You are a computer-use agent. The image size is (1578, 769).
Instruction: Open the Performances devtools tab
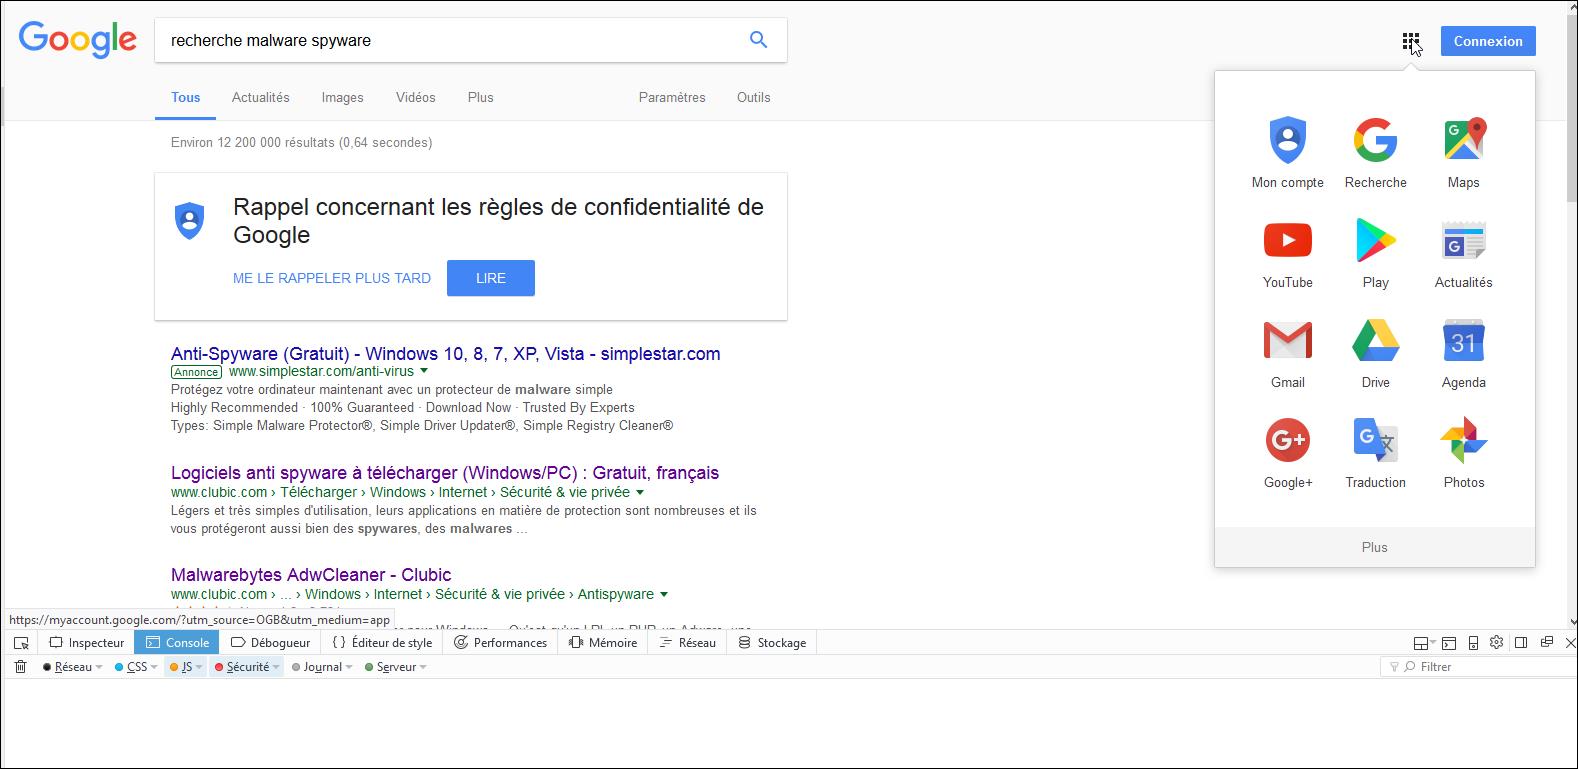500,643
